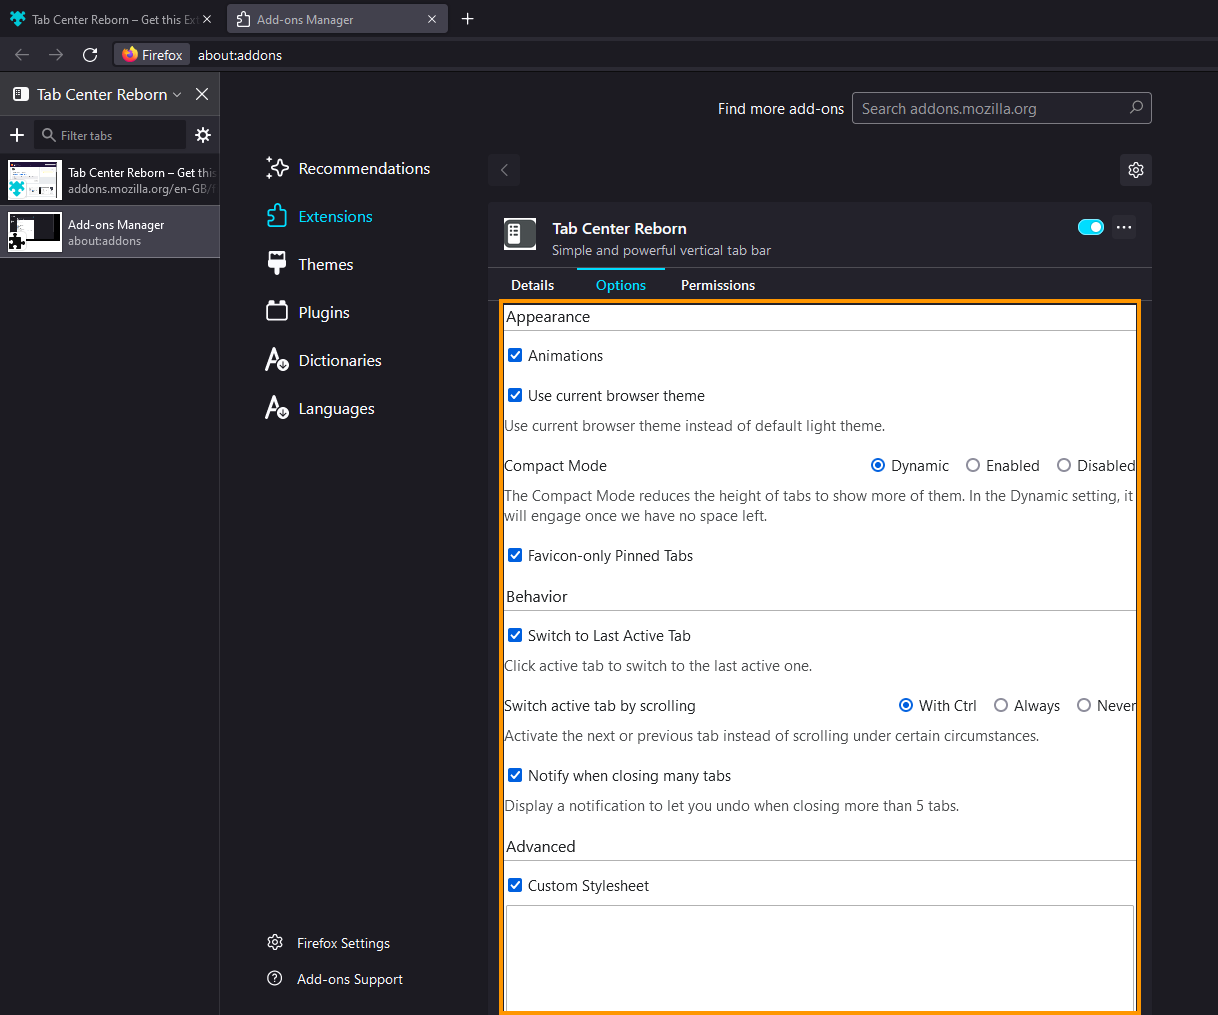1218x1015 pixels.
Task: Close the Add-ons Manager top tab
Action: point(432,19)
